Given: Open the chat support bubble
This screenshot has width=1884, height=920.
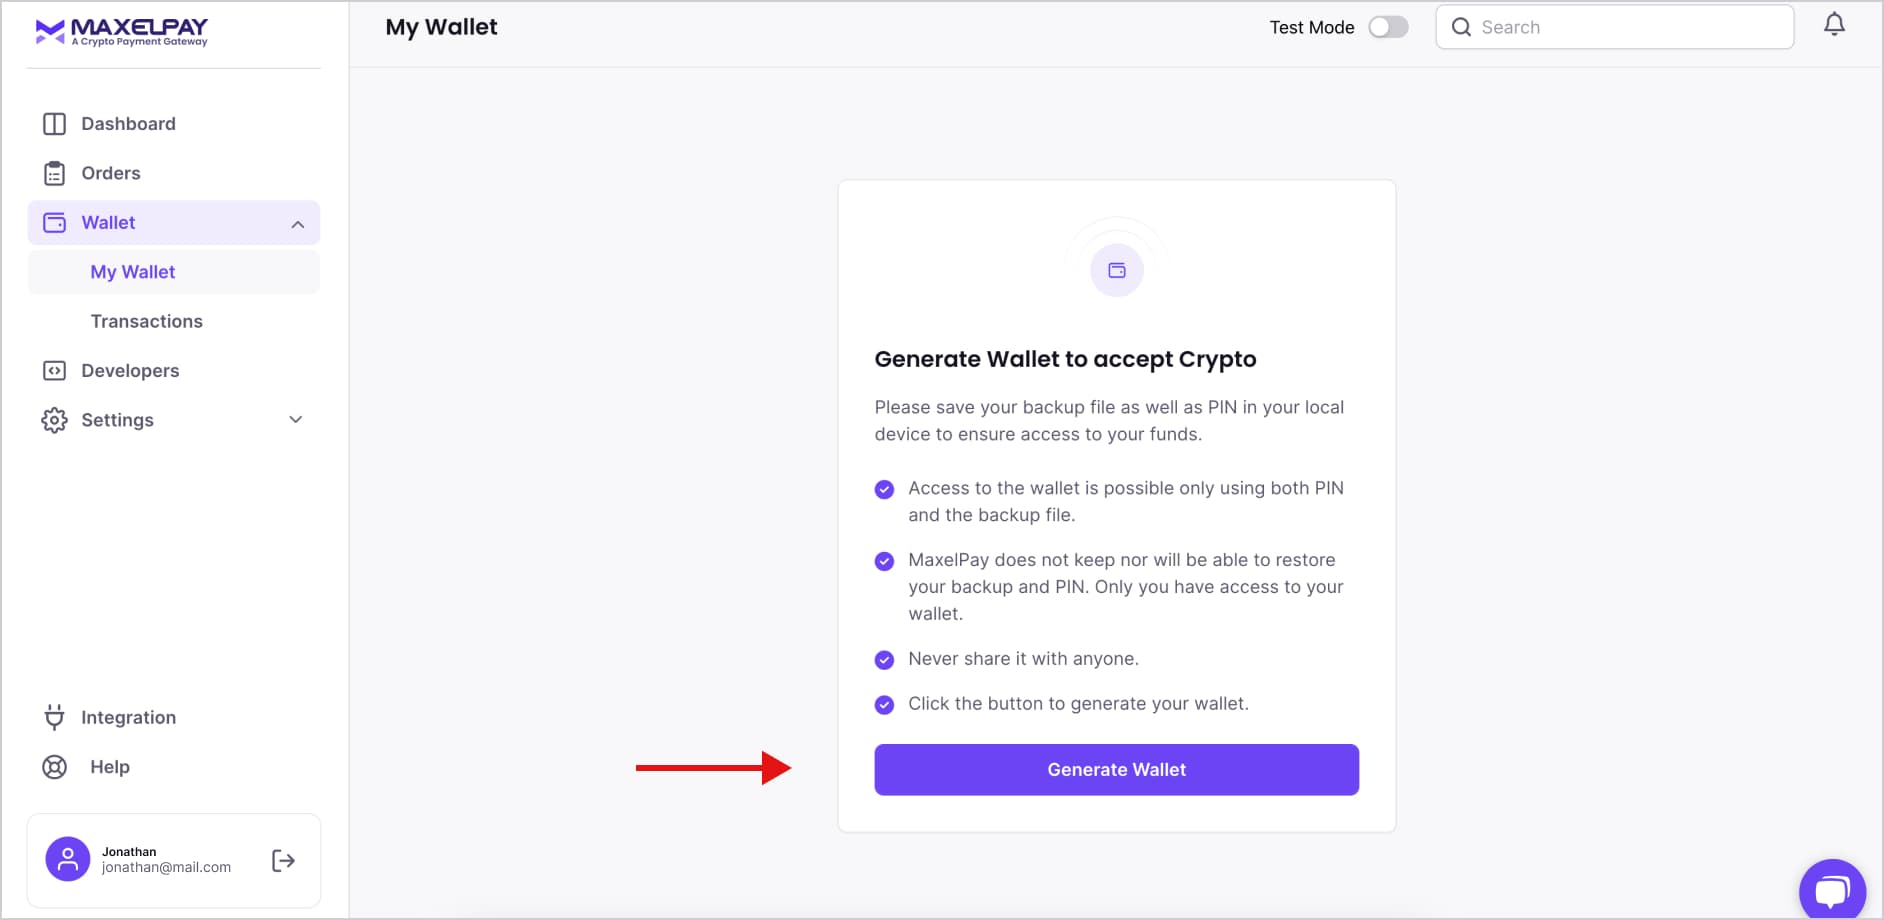Looking at the screenshot, I should click(x=1832, y=890).
